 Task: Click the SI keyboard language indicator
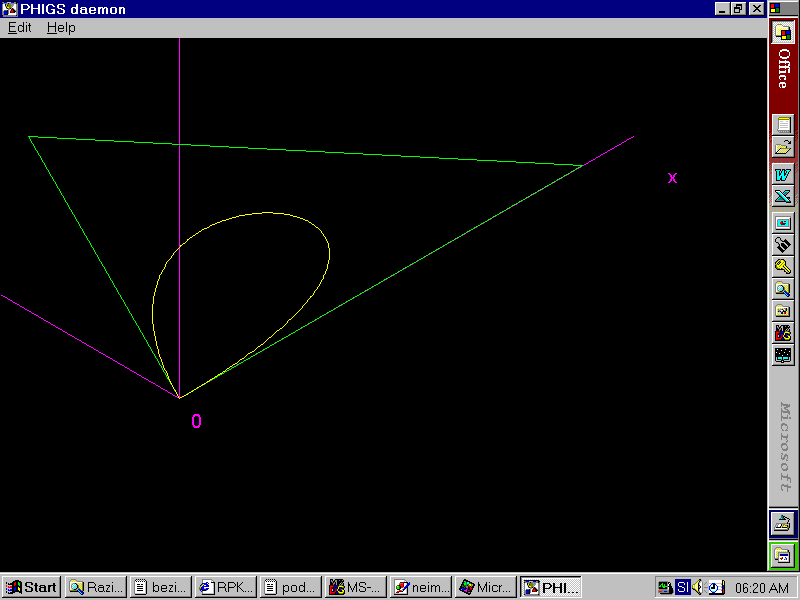tap(682, 587)
